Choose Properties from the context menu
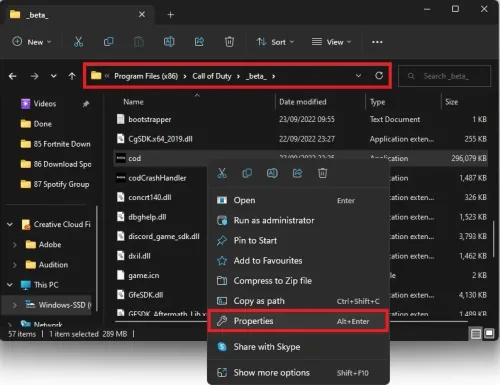The image size is (500, 385). click(x=298, y=321)
